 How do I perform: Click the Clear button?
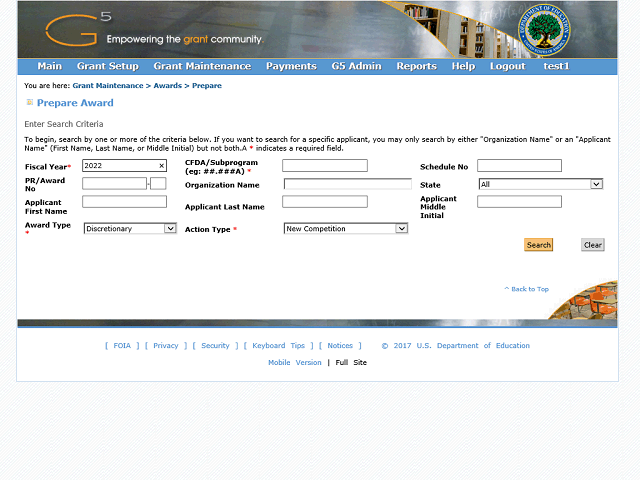593,245
